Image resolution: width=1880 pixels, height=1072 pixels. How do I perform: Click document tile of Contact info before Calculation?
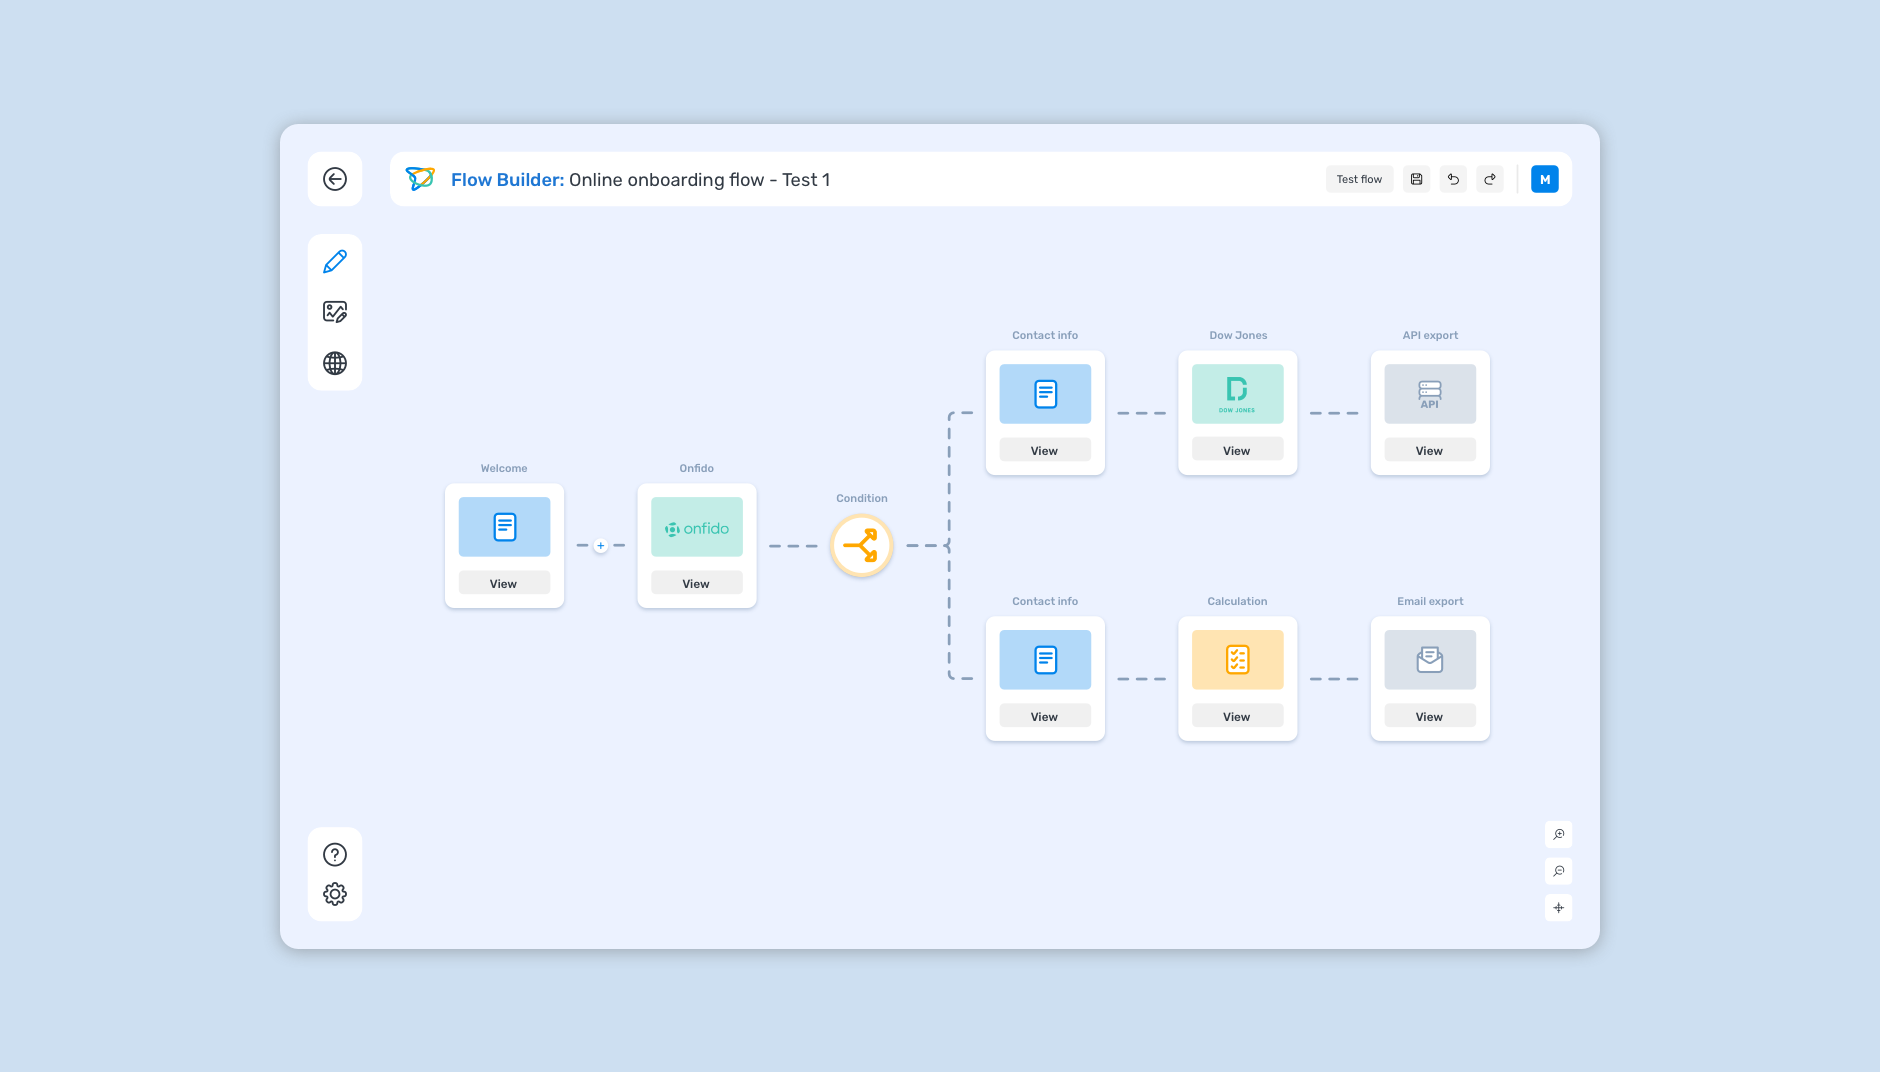(x=1045, y=660)
